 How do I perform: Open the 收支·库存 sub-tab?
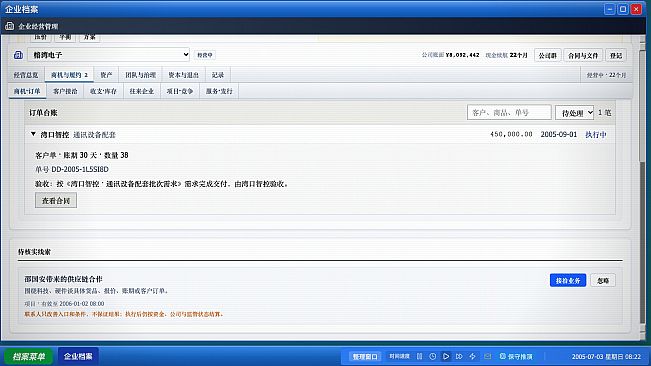(103, 91)
